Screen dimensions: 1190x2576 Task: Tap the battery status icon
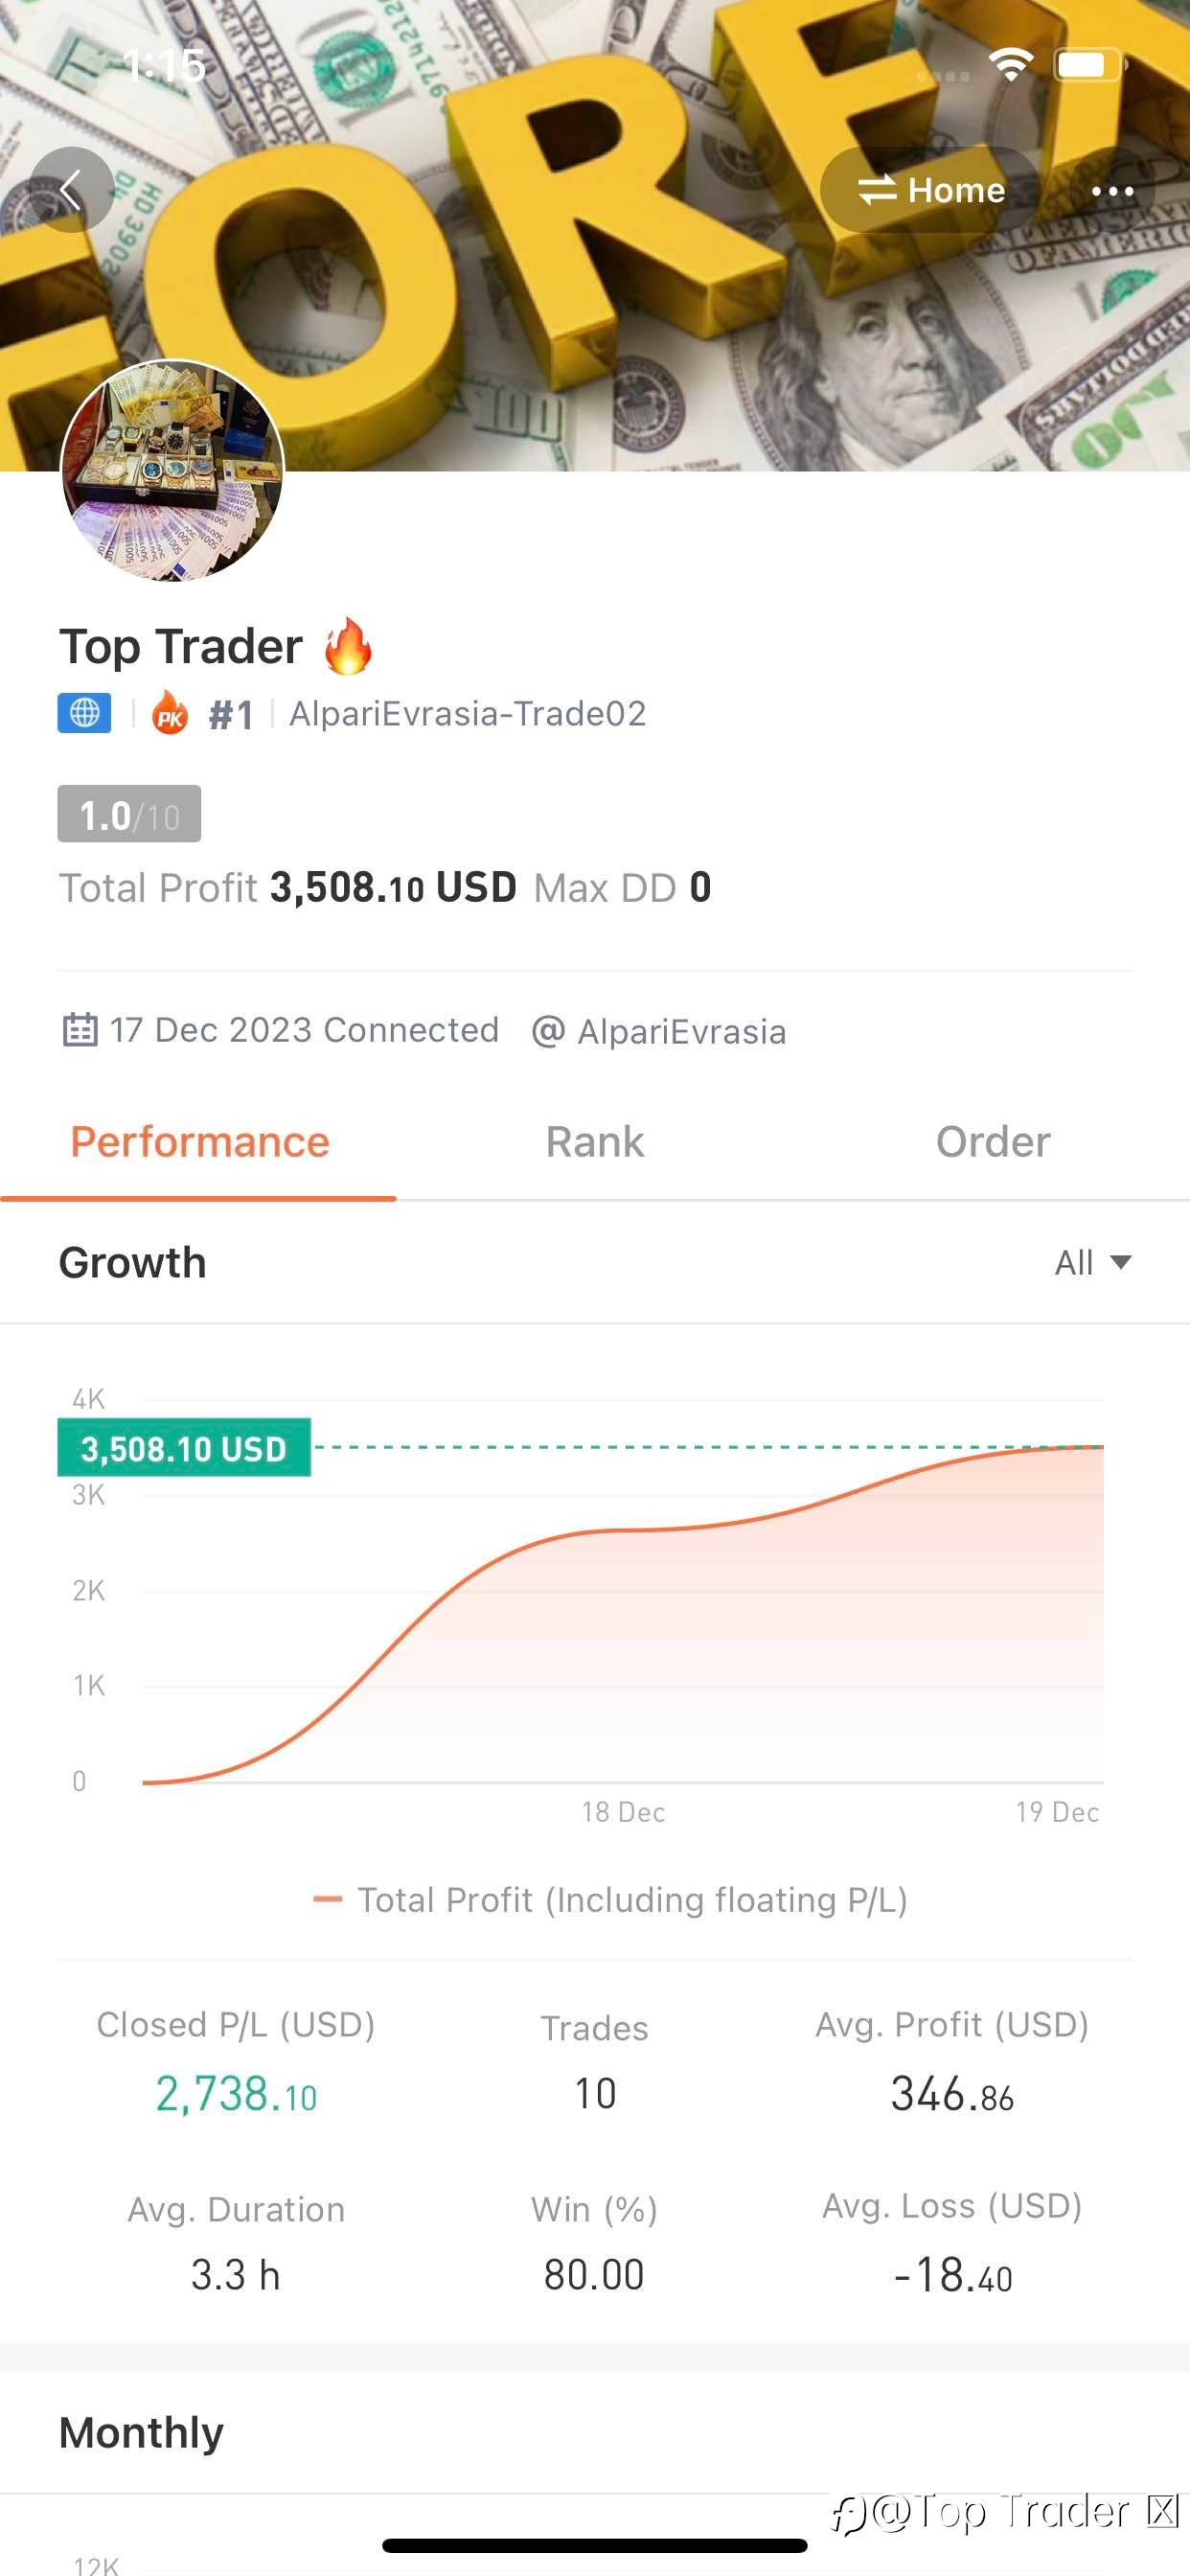pyautogui.click(x=1088, y=66)
